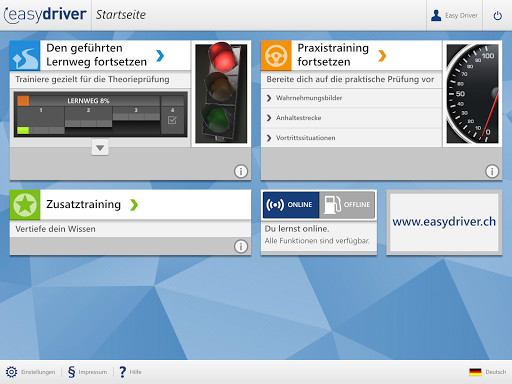Expand the Lernweg panel down arrow
The height and width of the screenshot is (384, 512).
tap(100, 148)
